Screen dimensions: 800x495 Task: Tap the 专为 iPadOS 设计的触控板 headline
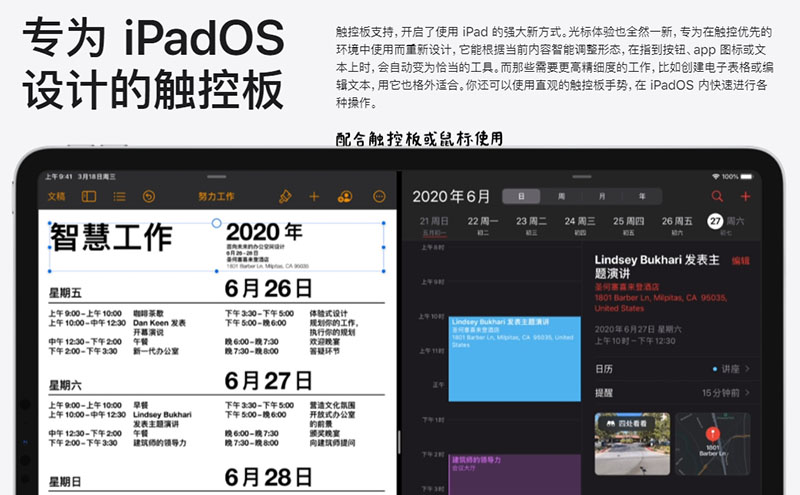pyautogui.click(x=153, y=64)
